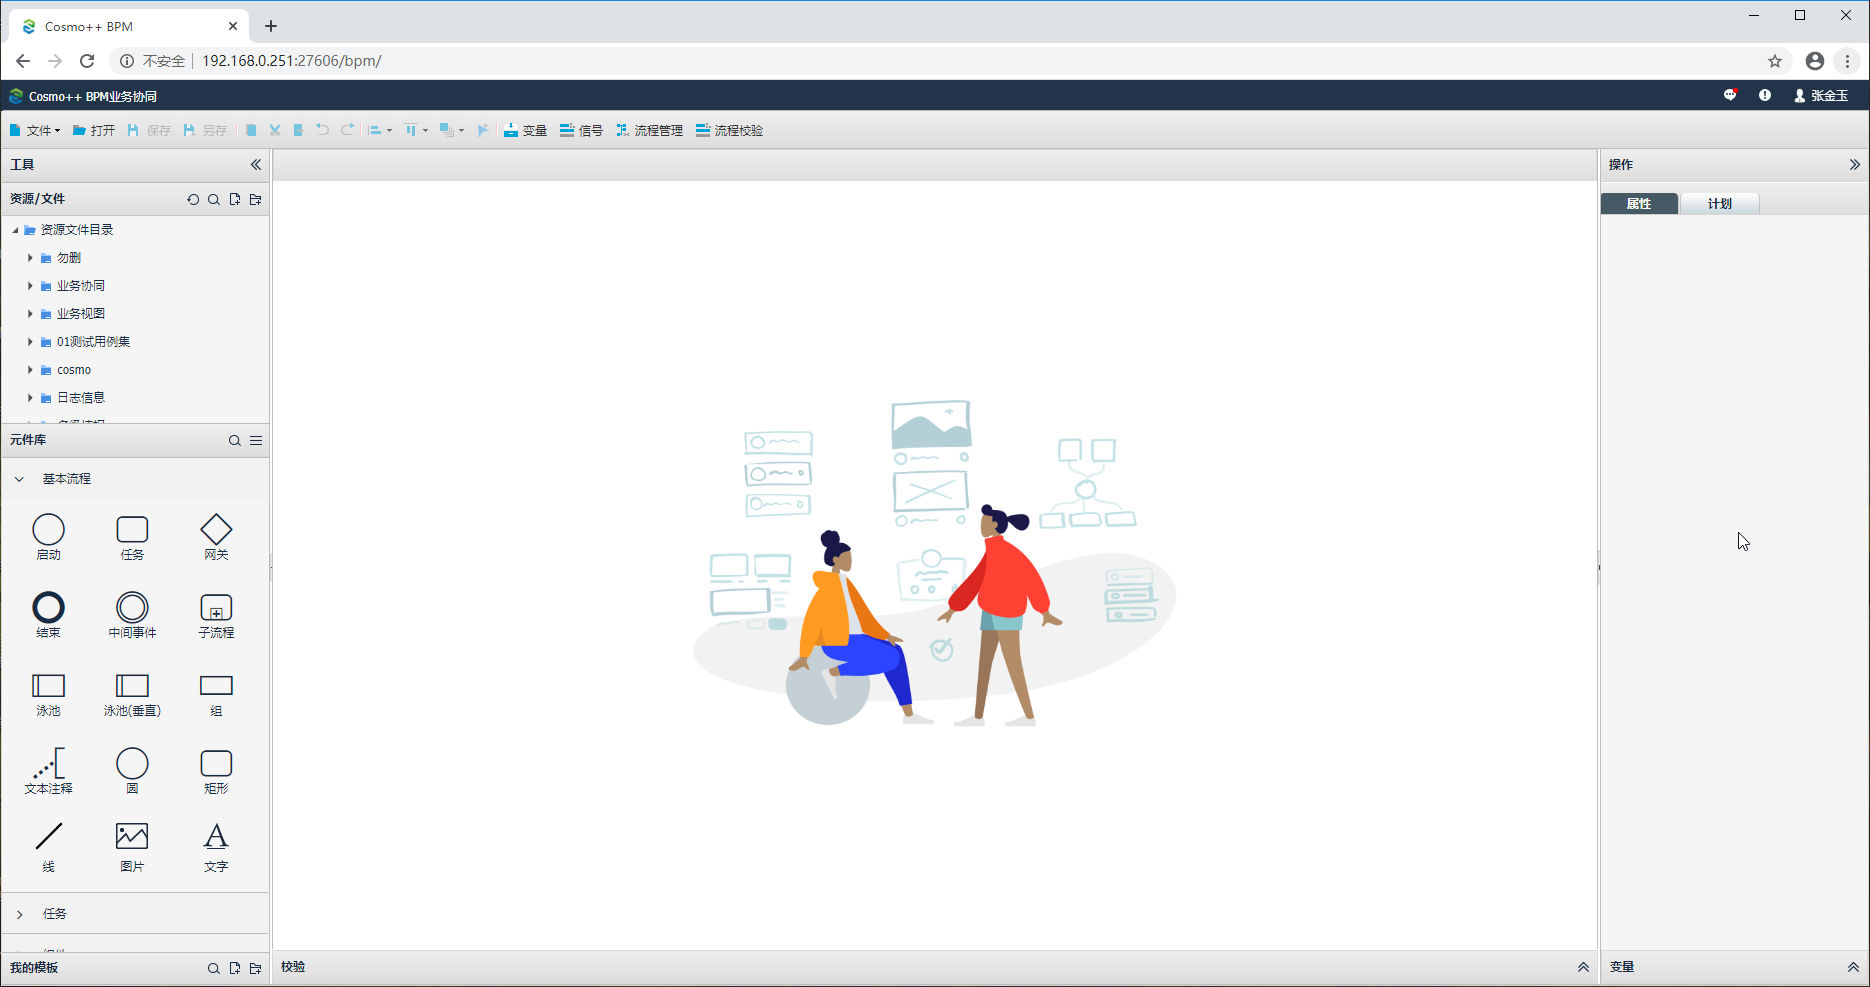This screenshot has width=1870, height=987.
Task: Select the 任务 task shape
Action: coord(132,537)
